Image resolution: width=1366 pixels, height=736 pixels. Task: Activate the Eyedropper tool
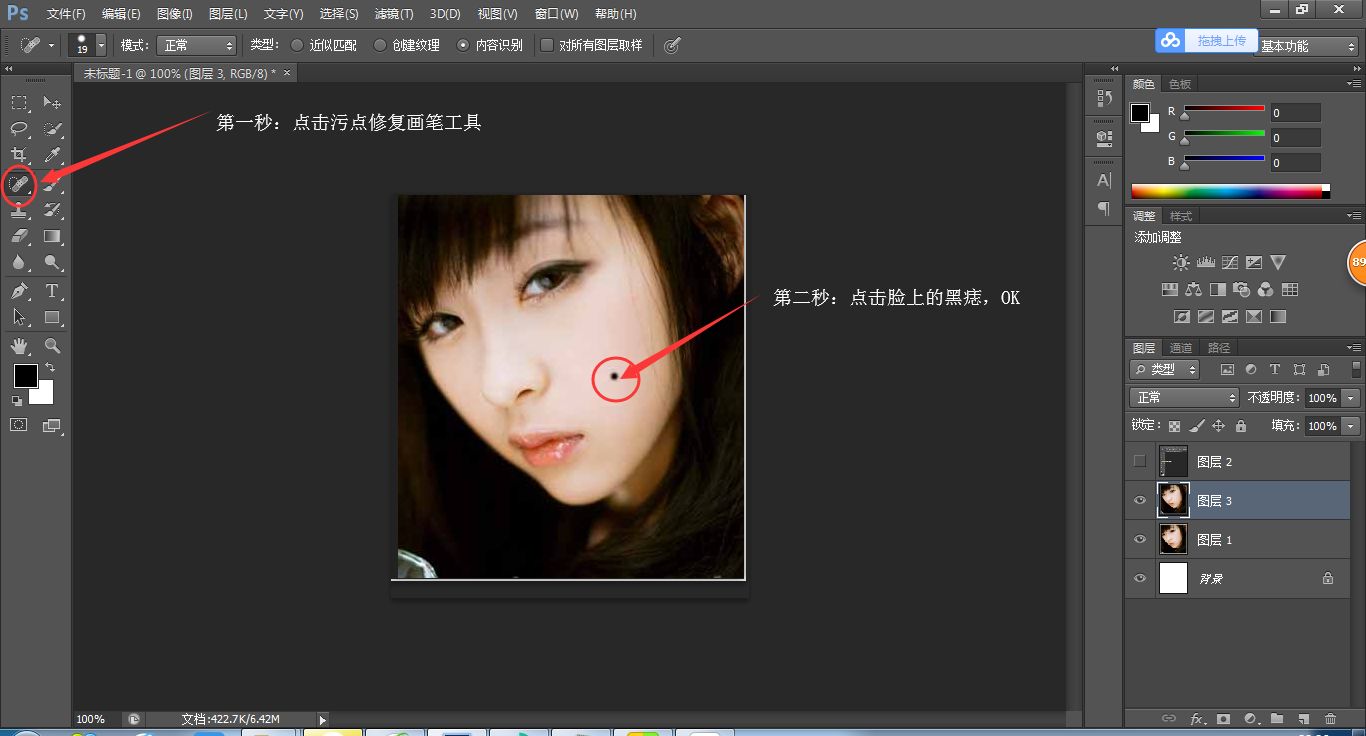(52, 156)
